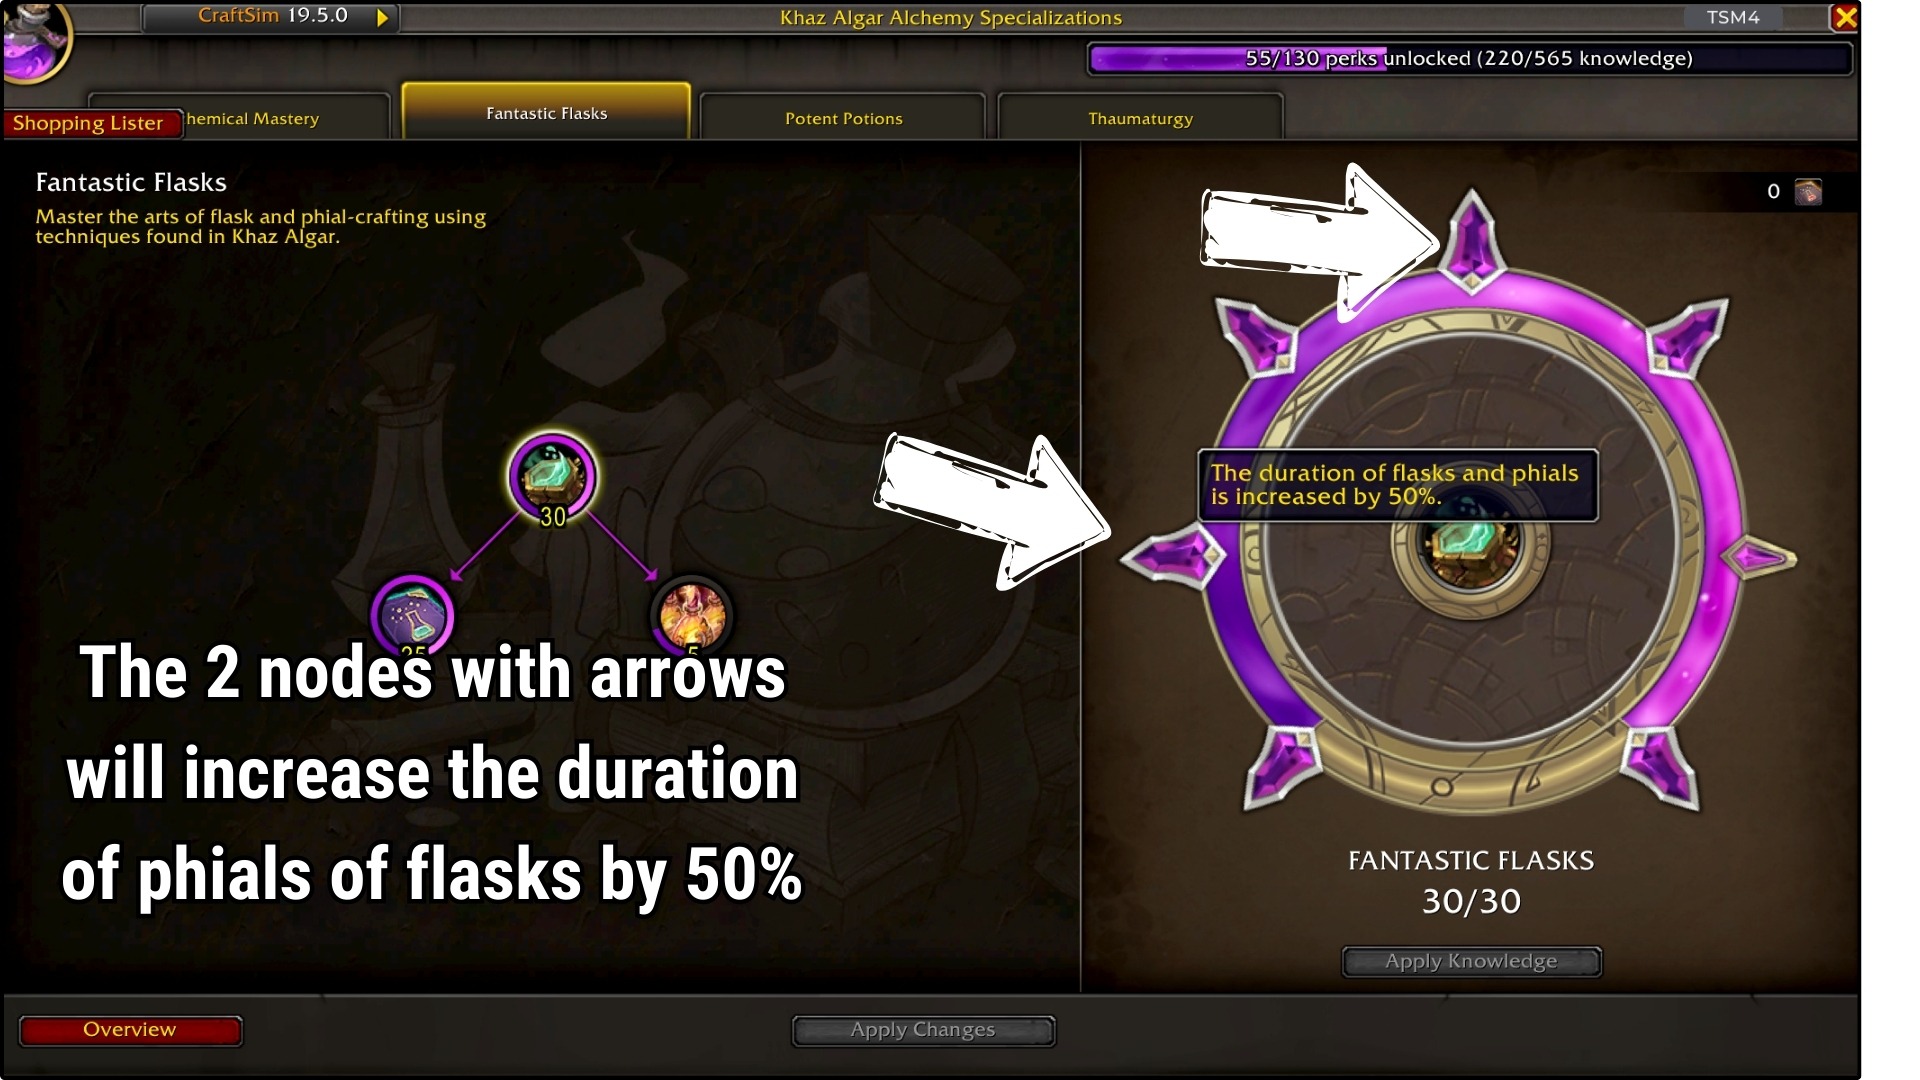The width and height of the screenshot is (1920, 1080).
Task: Open the Fantastic Flasks tab
Action: pos(546,112)
